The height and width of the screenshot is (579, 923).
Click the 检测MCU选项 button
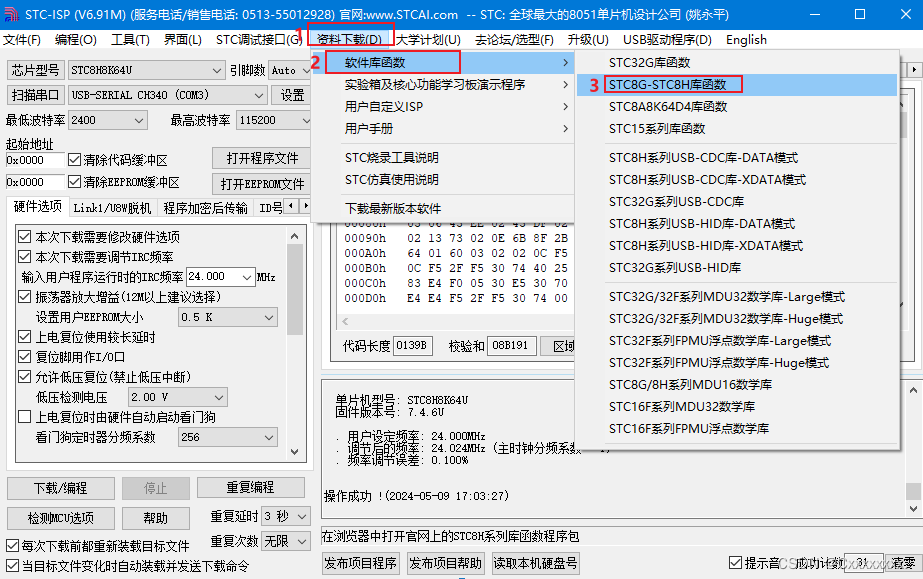[x=61, y=518]
